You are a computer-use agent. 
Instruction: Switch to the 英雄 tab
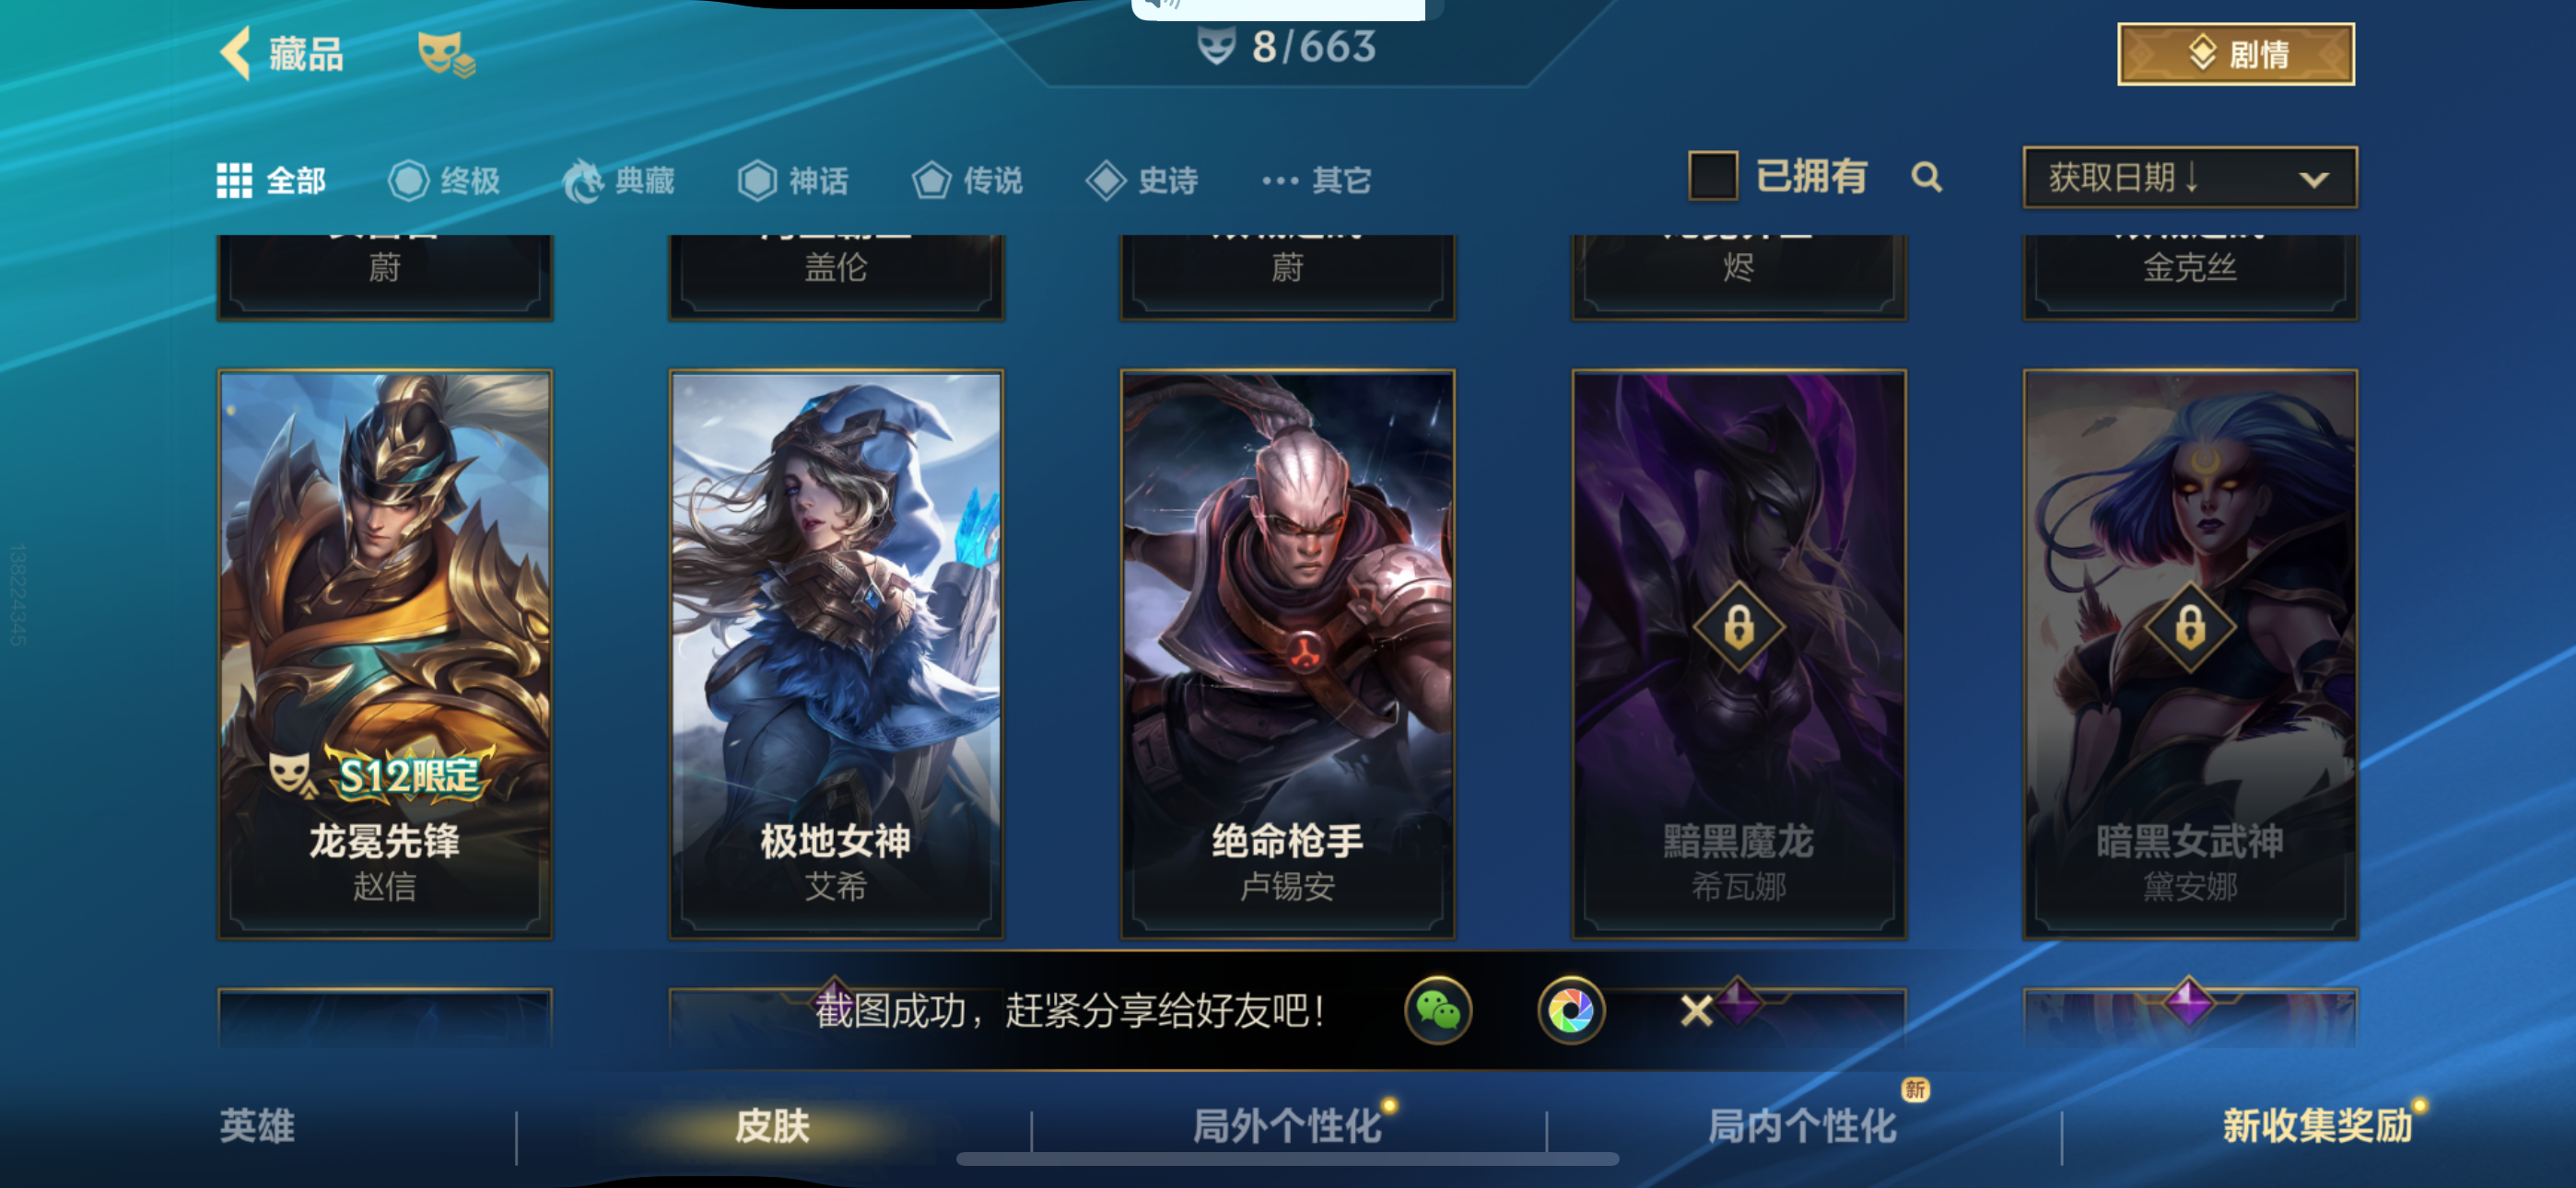click(257, 1126)
